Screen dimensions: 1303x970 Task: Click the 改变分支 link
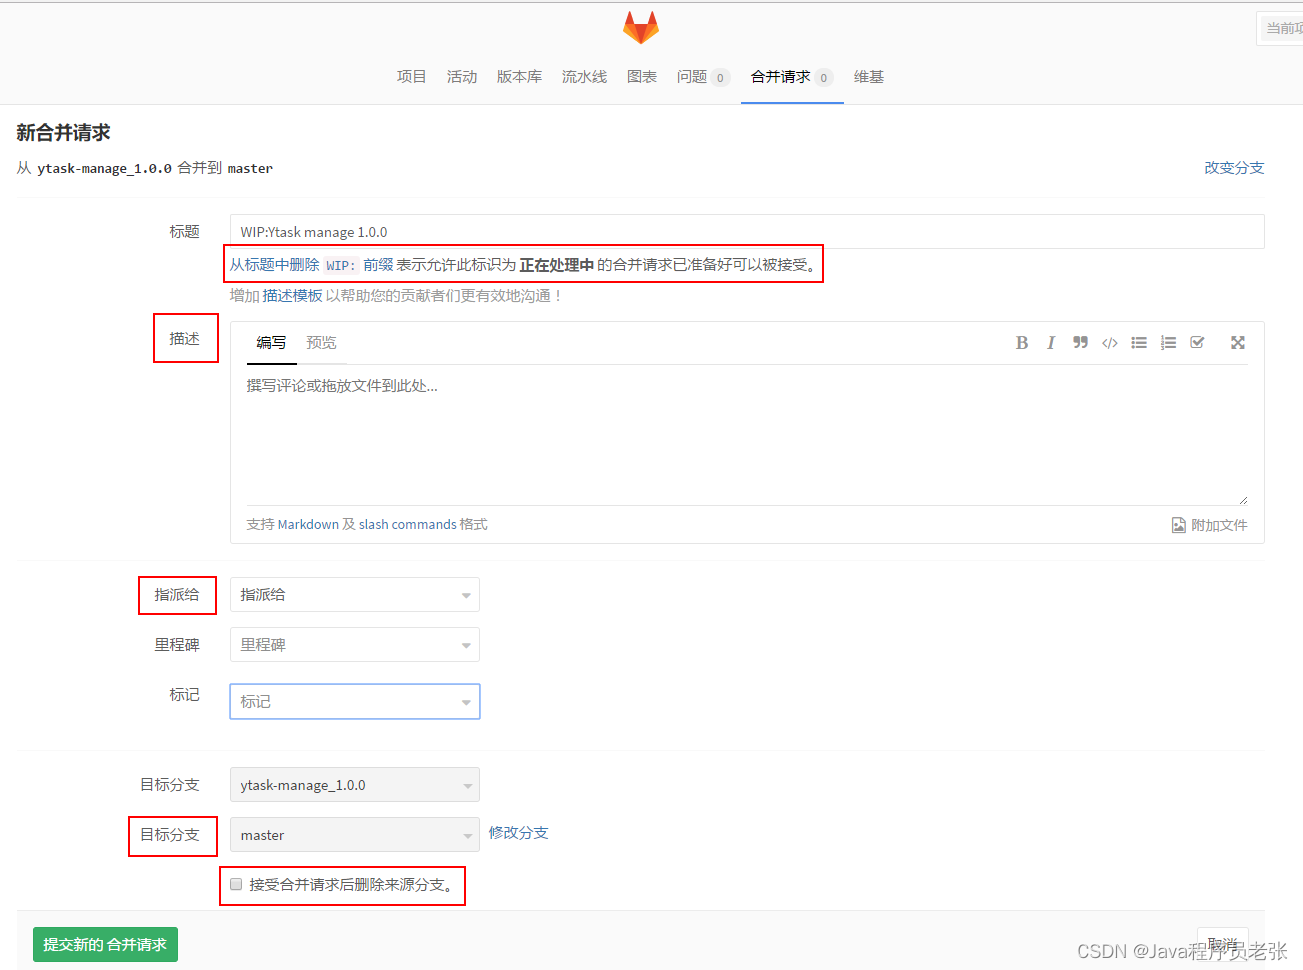pos(1234,168)
